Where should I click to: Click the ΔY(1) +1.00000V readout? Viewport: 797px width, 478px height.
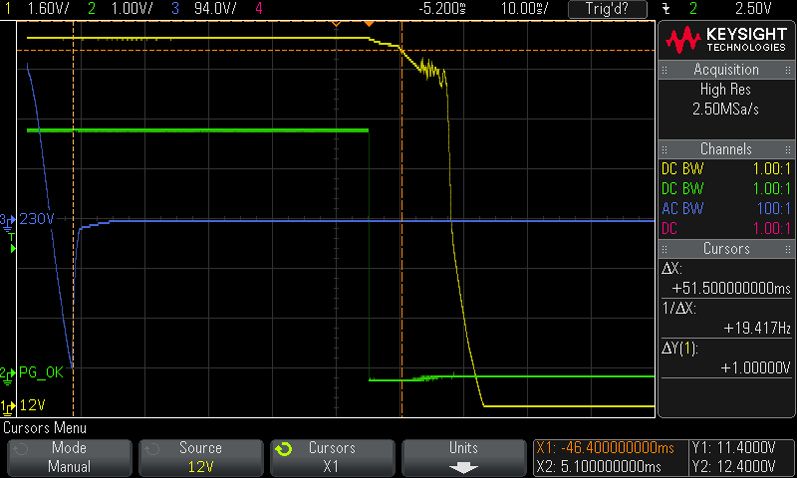[x=726, y=358]
